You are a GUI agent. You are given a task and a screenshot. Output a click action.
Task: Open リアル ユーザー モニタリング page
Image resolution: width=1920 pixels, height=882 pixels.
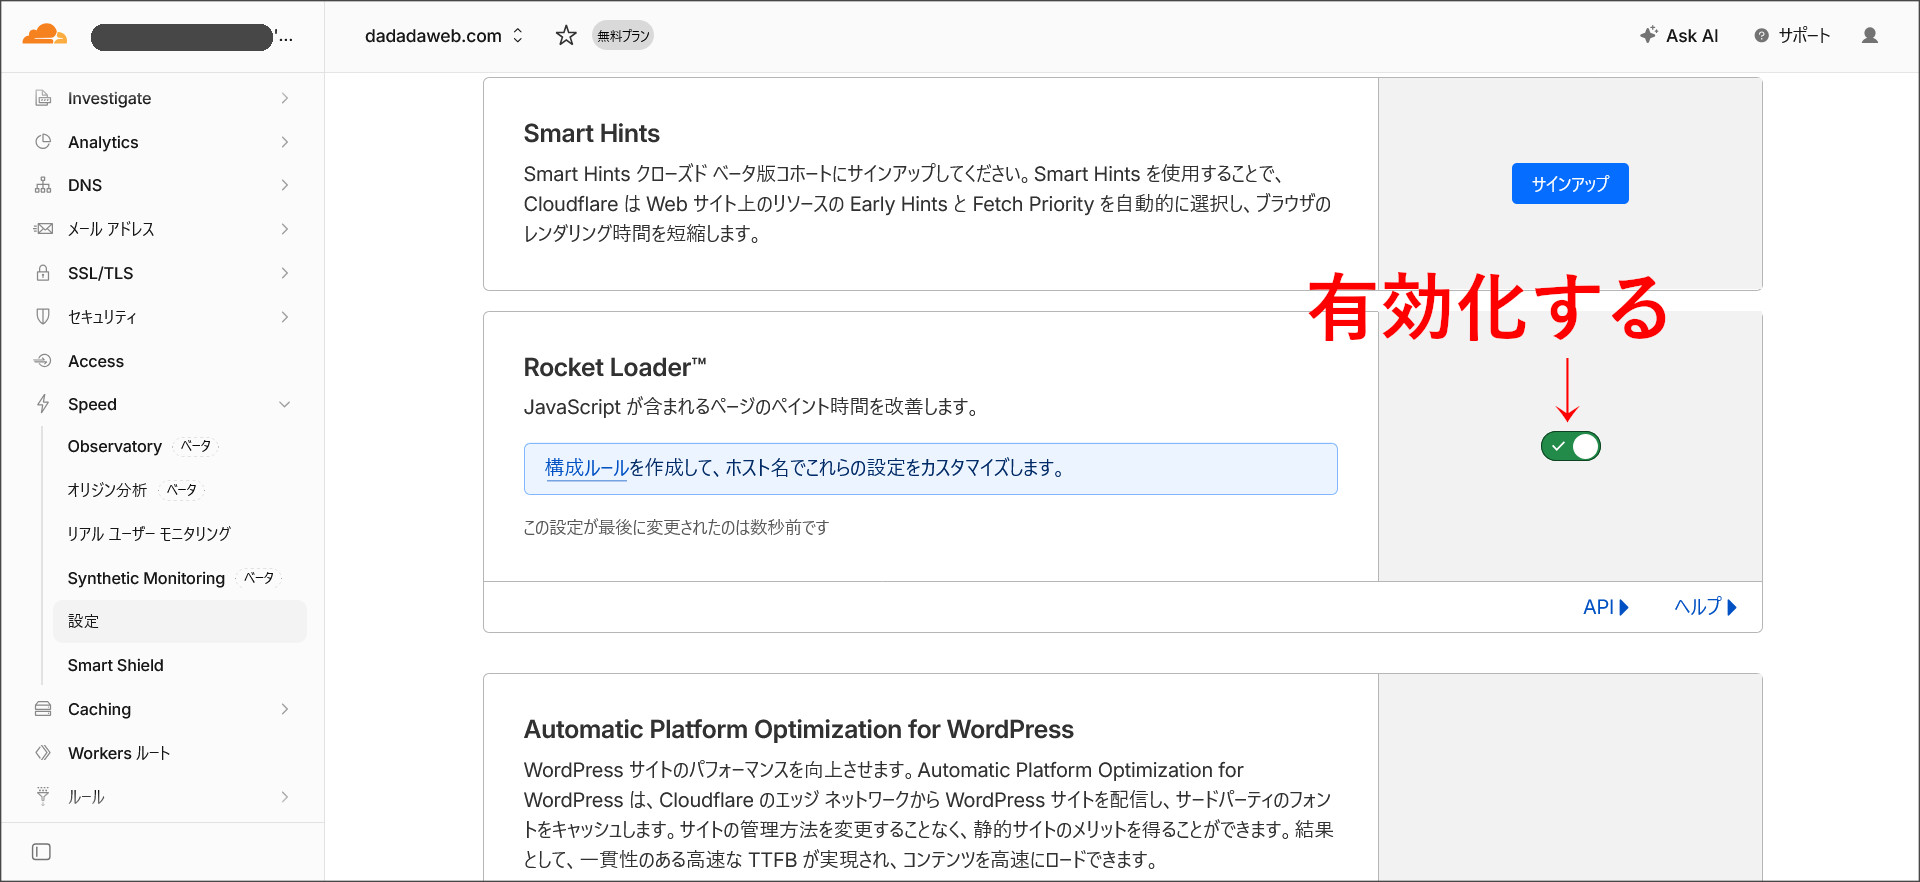click(149, 534)
